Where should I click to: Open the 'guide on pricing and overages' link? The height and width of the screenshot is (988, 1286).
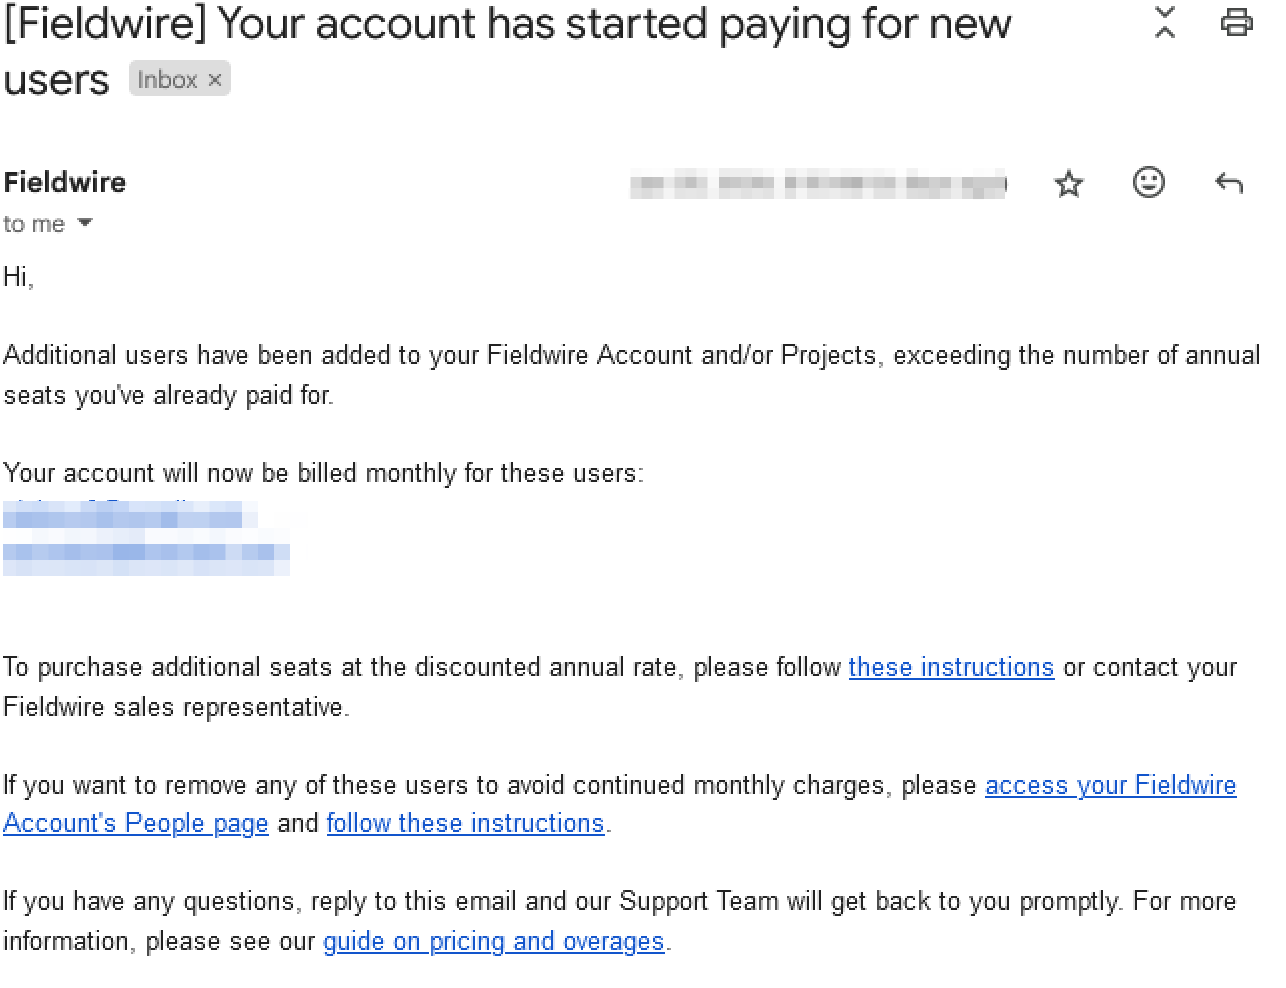pyautogui.click(x=493, y=940)
